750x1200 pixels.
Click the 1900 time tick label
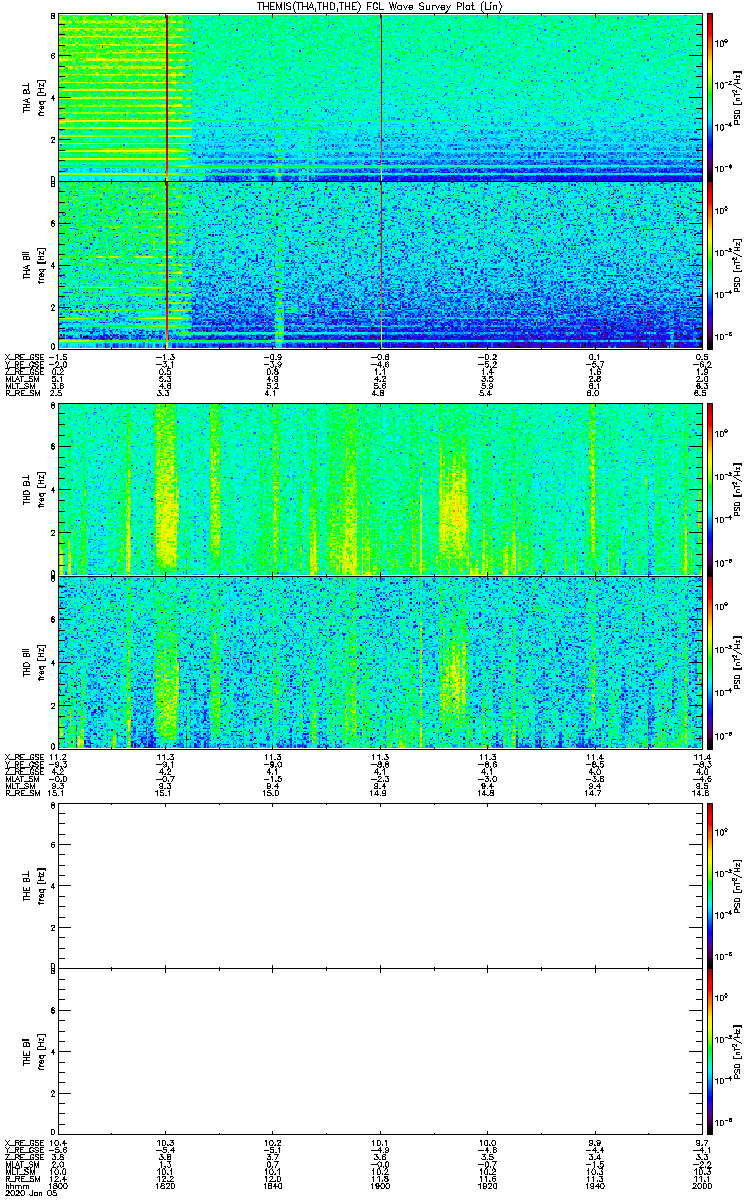click(x=380, y=1187)
